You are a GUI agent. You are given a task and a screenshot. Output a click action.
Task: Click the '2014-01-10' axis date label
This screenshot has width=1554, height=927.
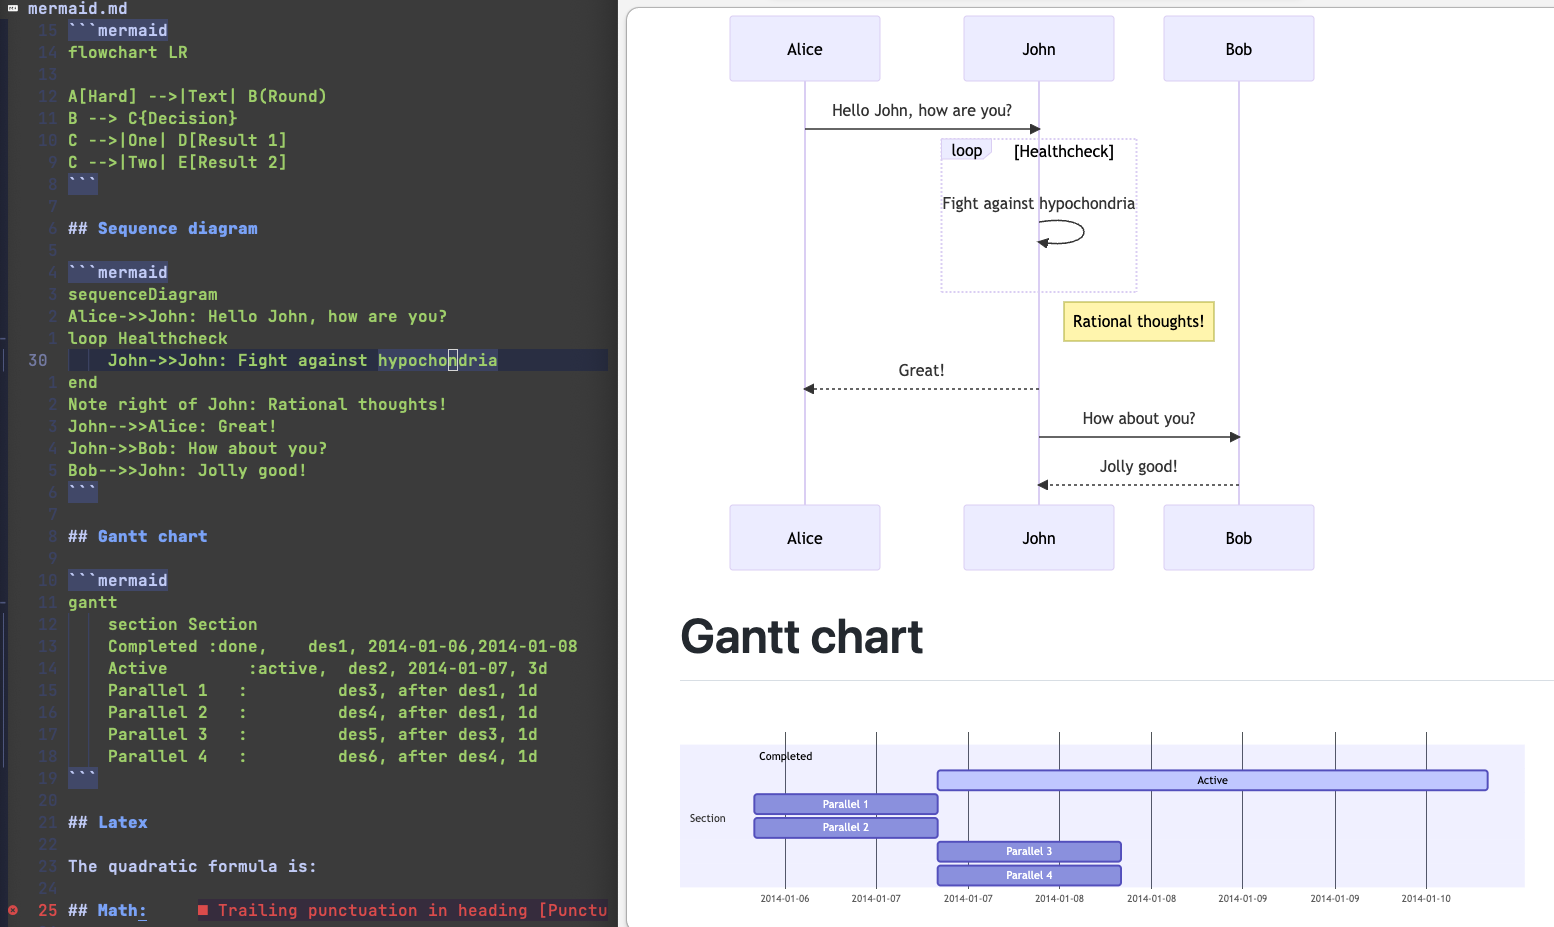(x=1426, y=898)
